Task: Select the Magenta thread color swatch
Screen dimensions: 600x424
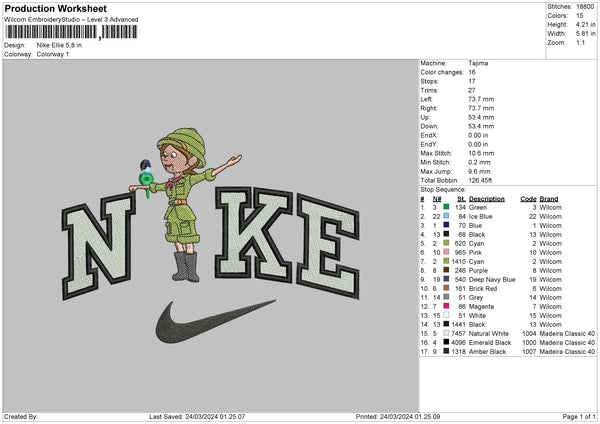Action: click(x=447, y=306)
